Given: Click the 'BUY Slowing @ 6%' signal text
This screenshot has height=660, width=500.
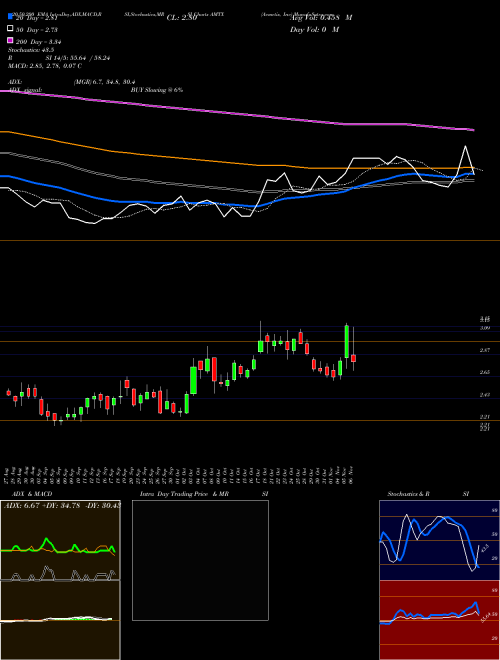Looking at the screenshot, I should (157, 90).
